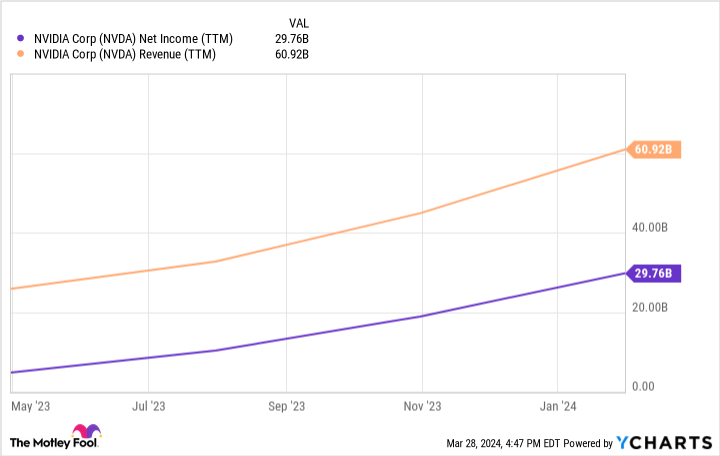This screenshot has height=456, width=720.
Task: Click the purple Net Income legend dot
Action: (x=22, y=38)
